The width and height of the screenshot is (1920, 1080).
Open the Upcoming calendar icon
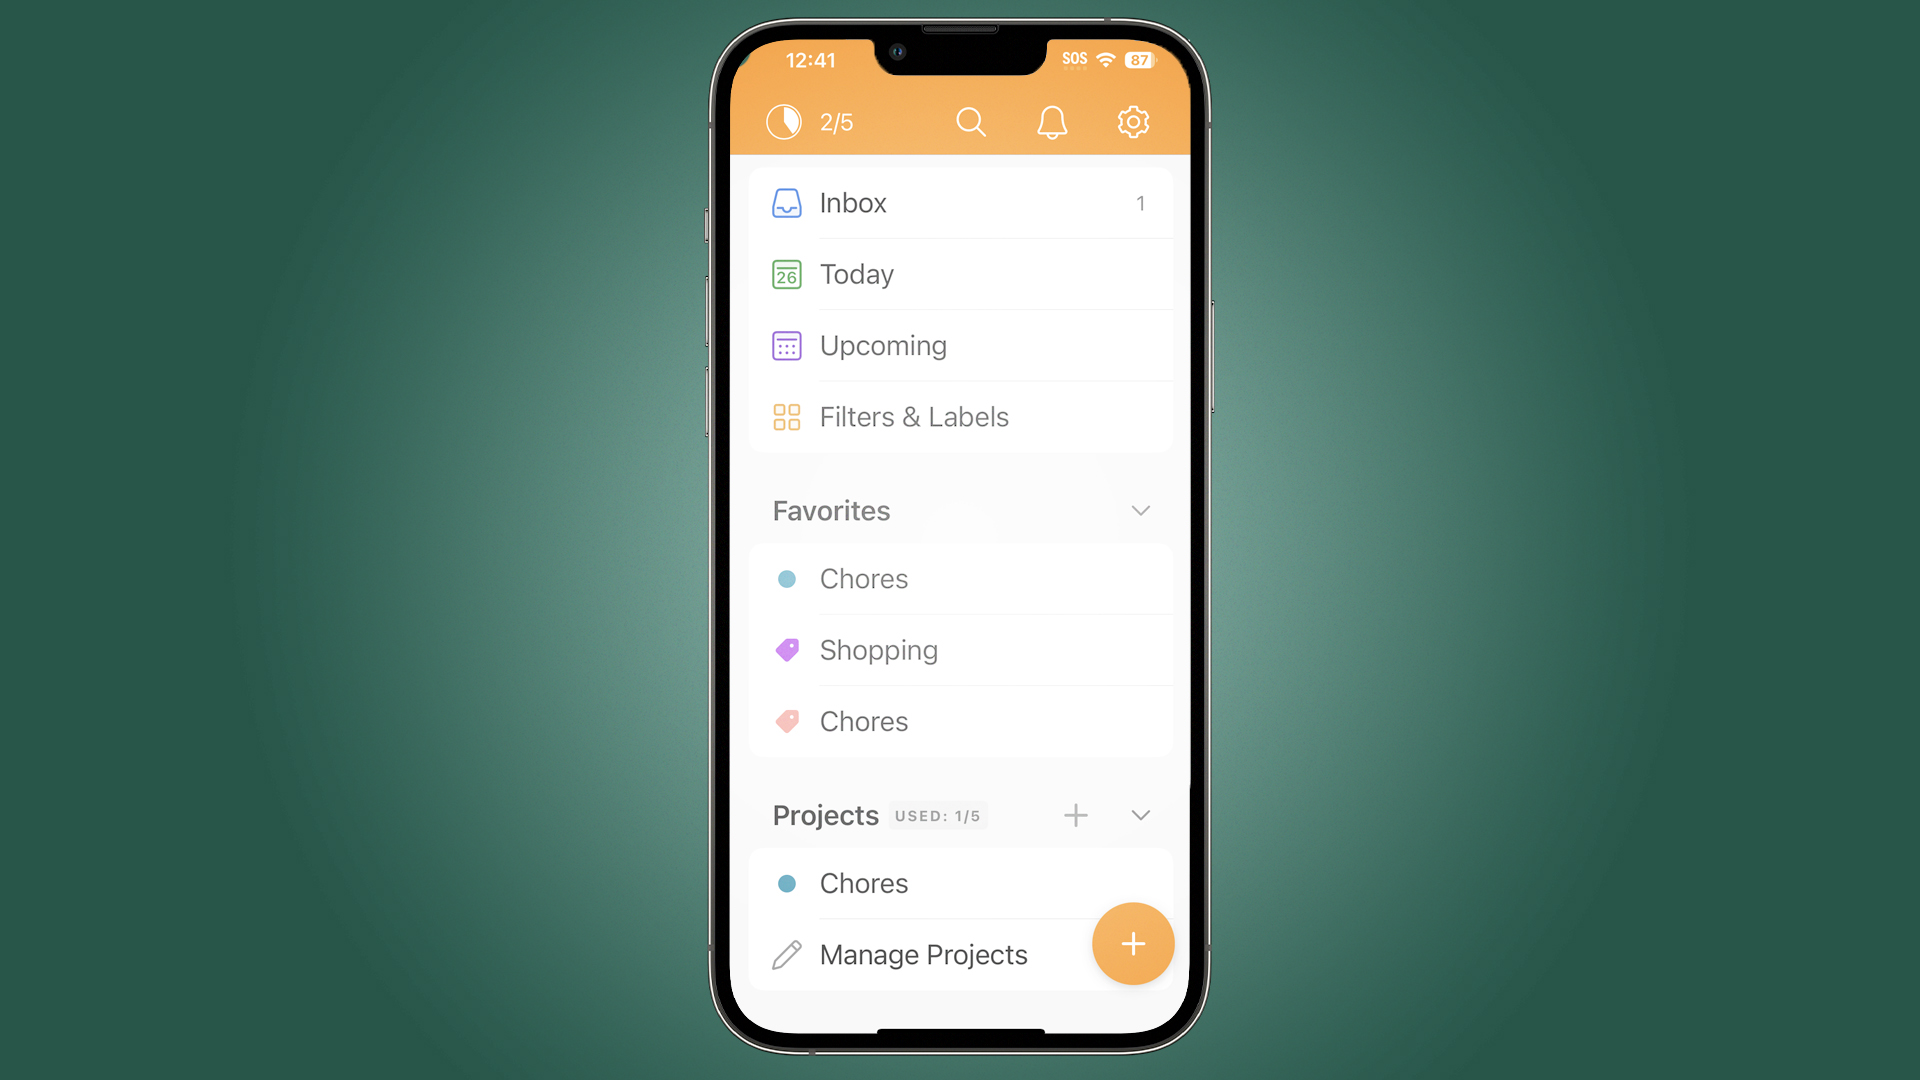click(786, 344)
